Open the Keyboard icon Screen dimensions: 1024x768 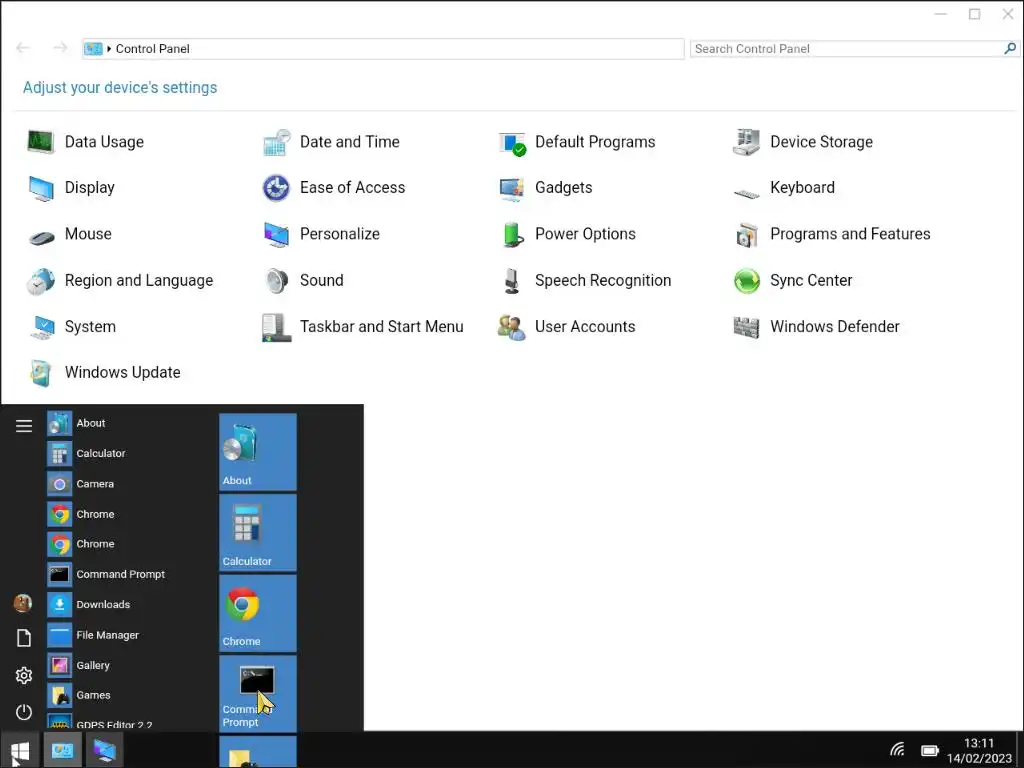coord(746,193)
